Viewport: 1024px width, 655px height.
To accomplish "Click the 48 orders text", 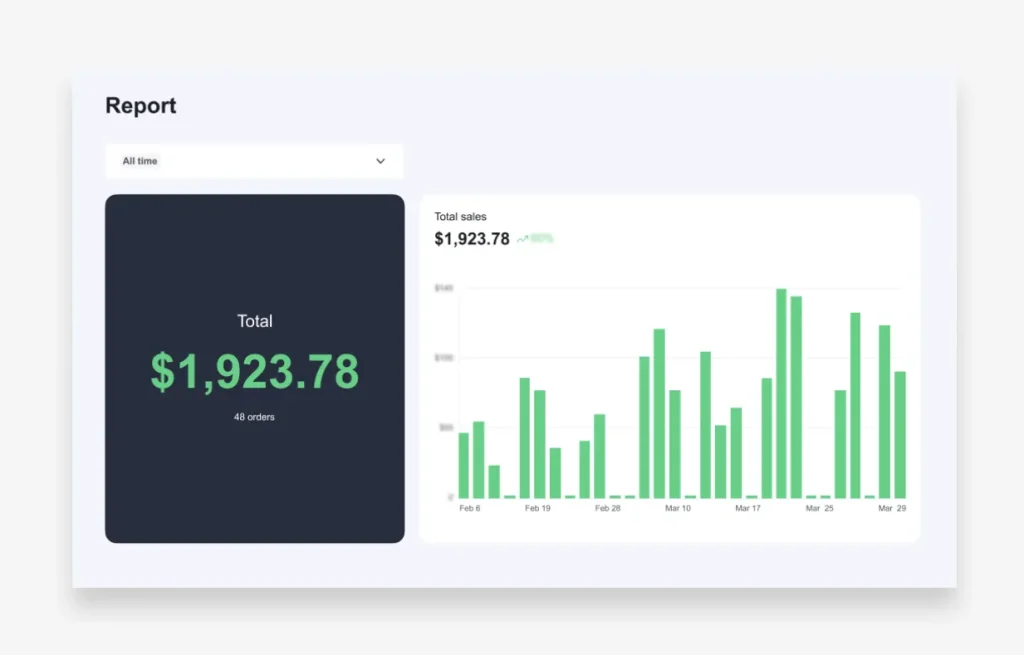I will (254, 417).
